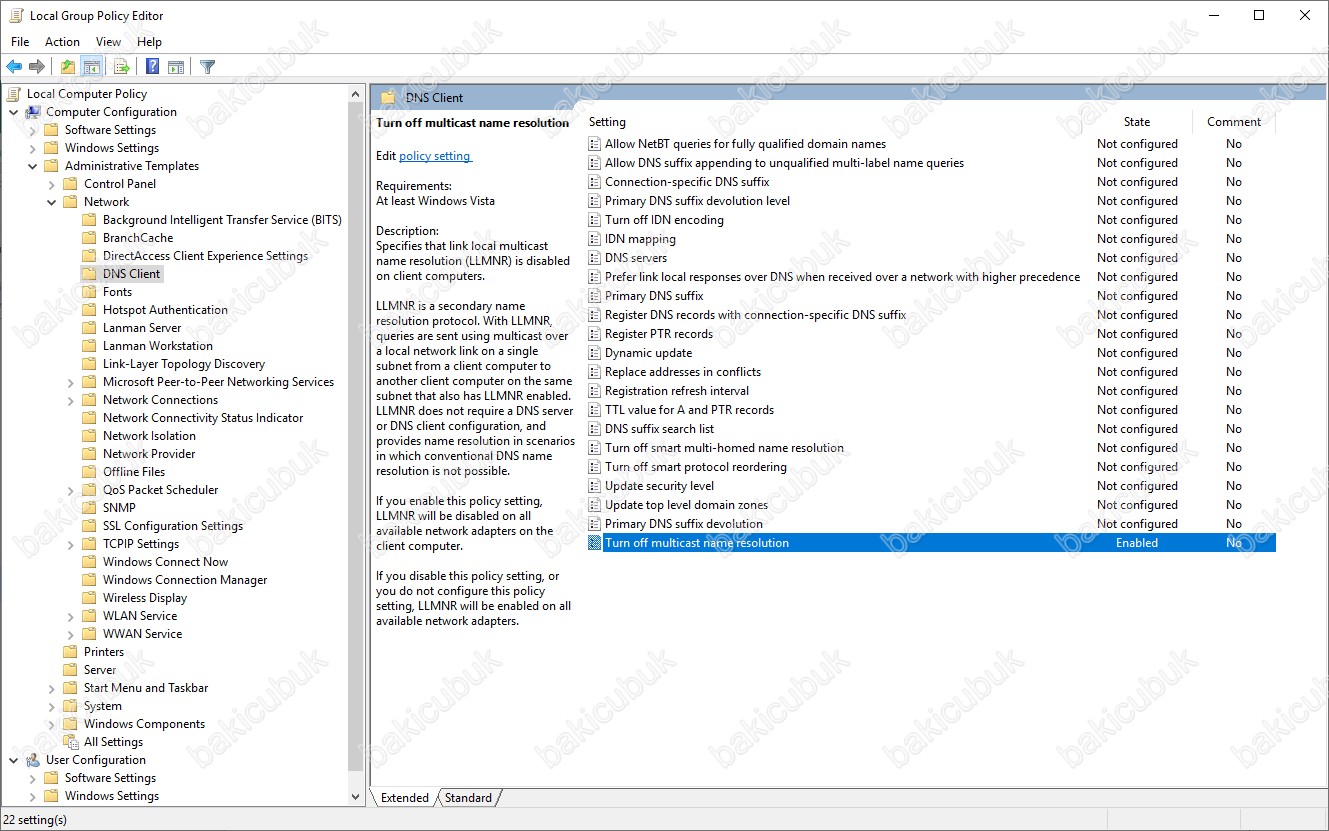Click the policy icon beside Update security level

[595, 486]
